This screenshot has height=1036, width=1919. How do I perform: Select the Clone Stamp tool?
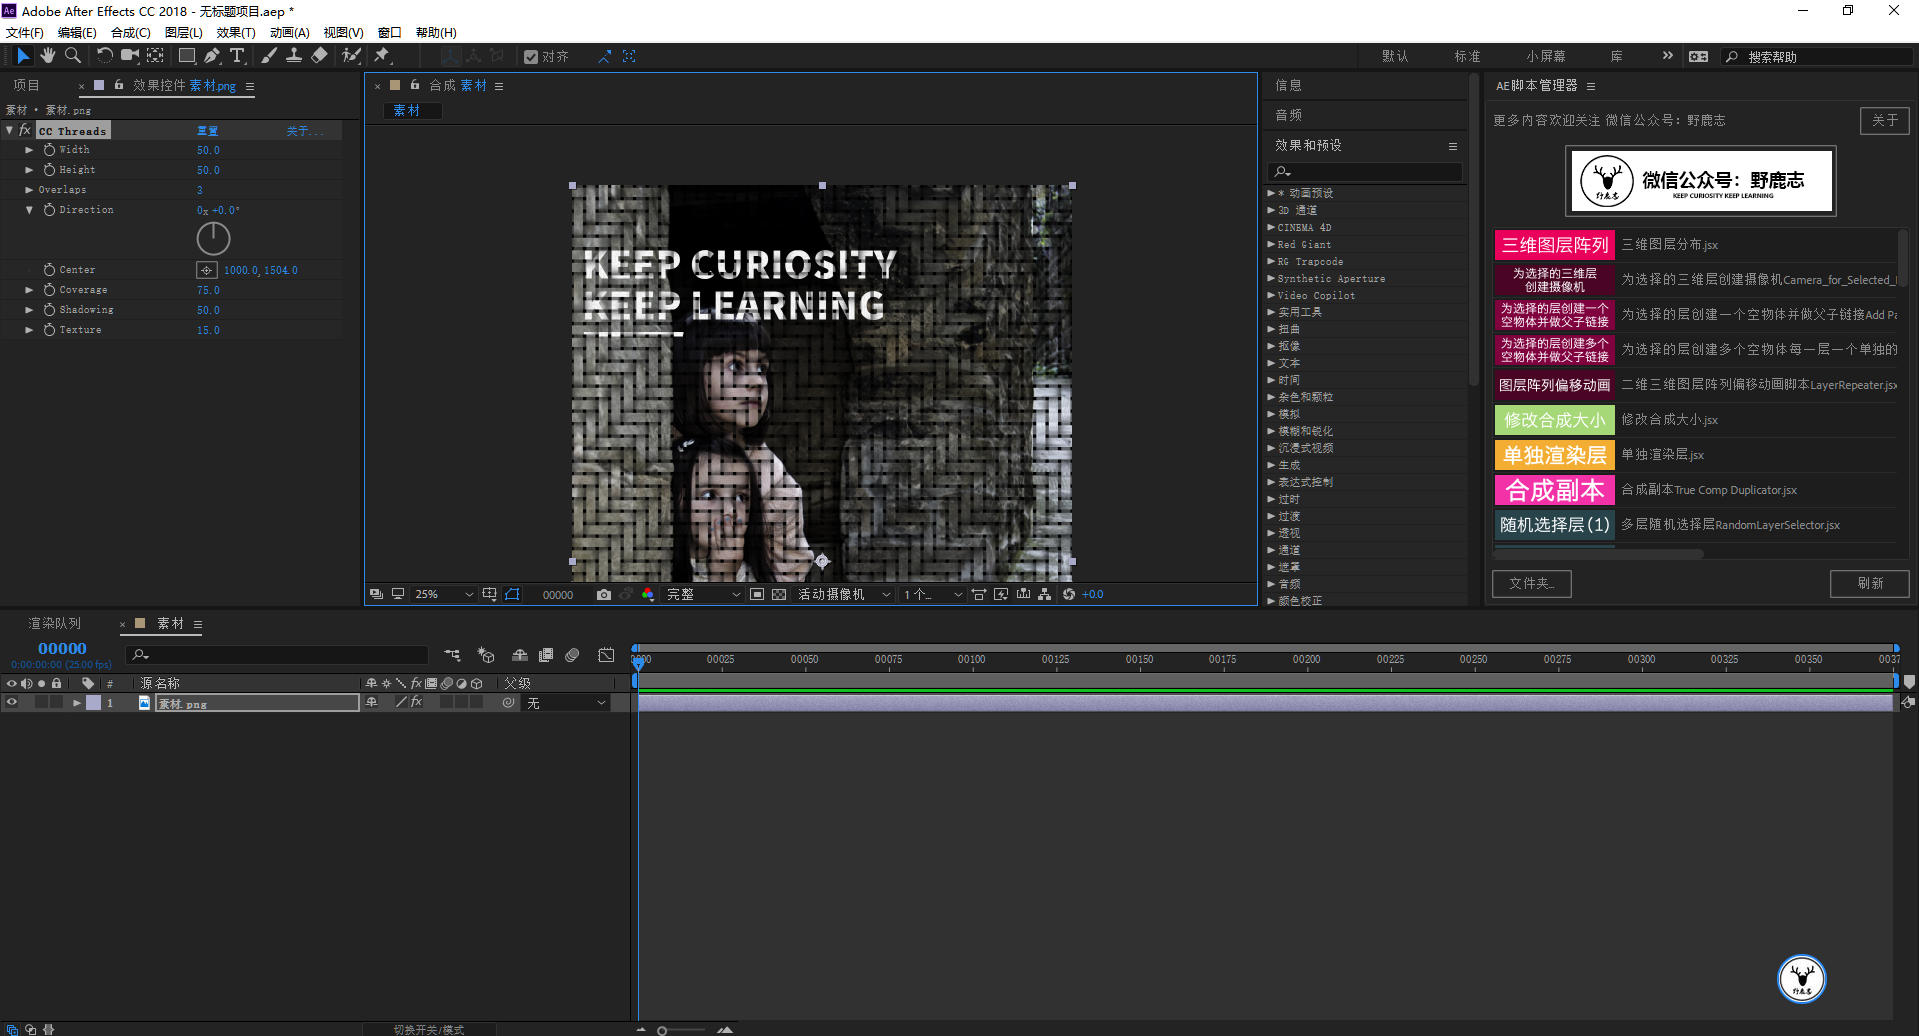(x=294, y=56)
